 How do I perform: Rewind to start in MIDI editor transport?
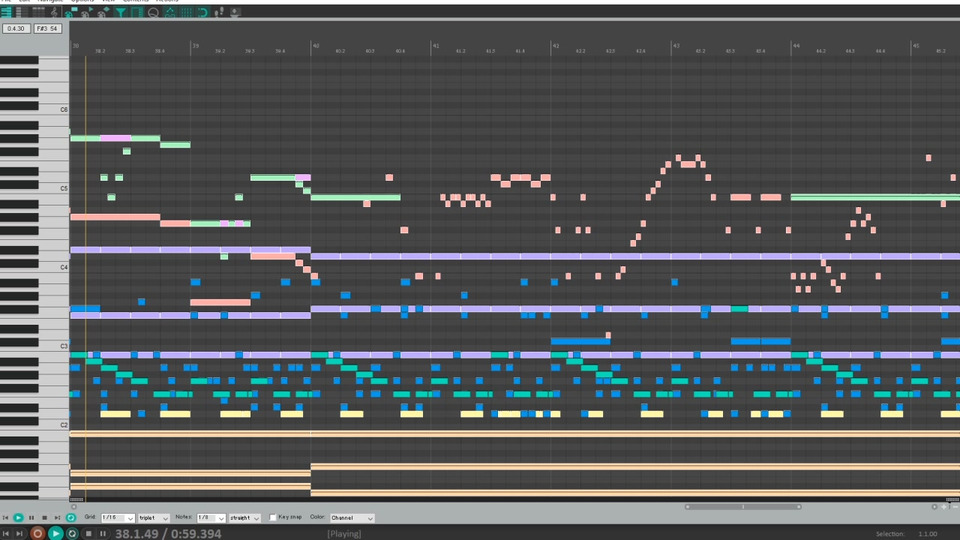pos(6,518)
